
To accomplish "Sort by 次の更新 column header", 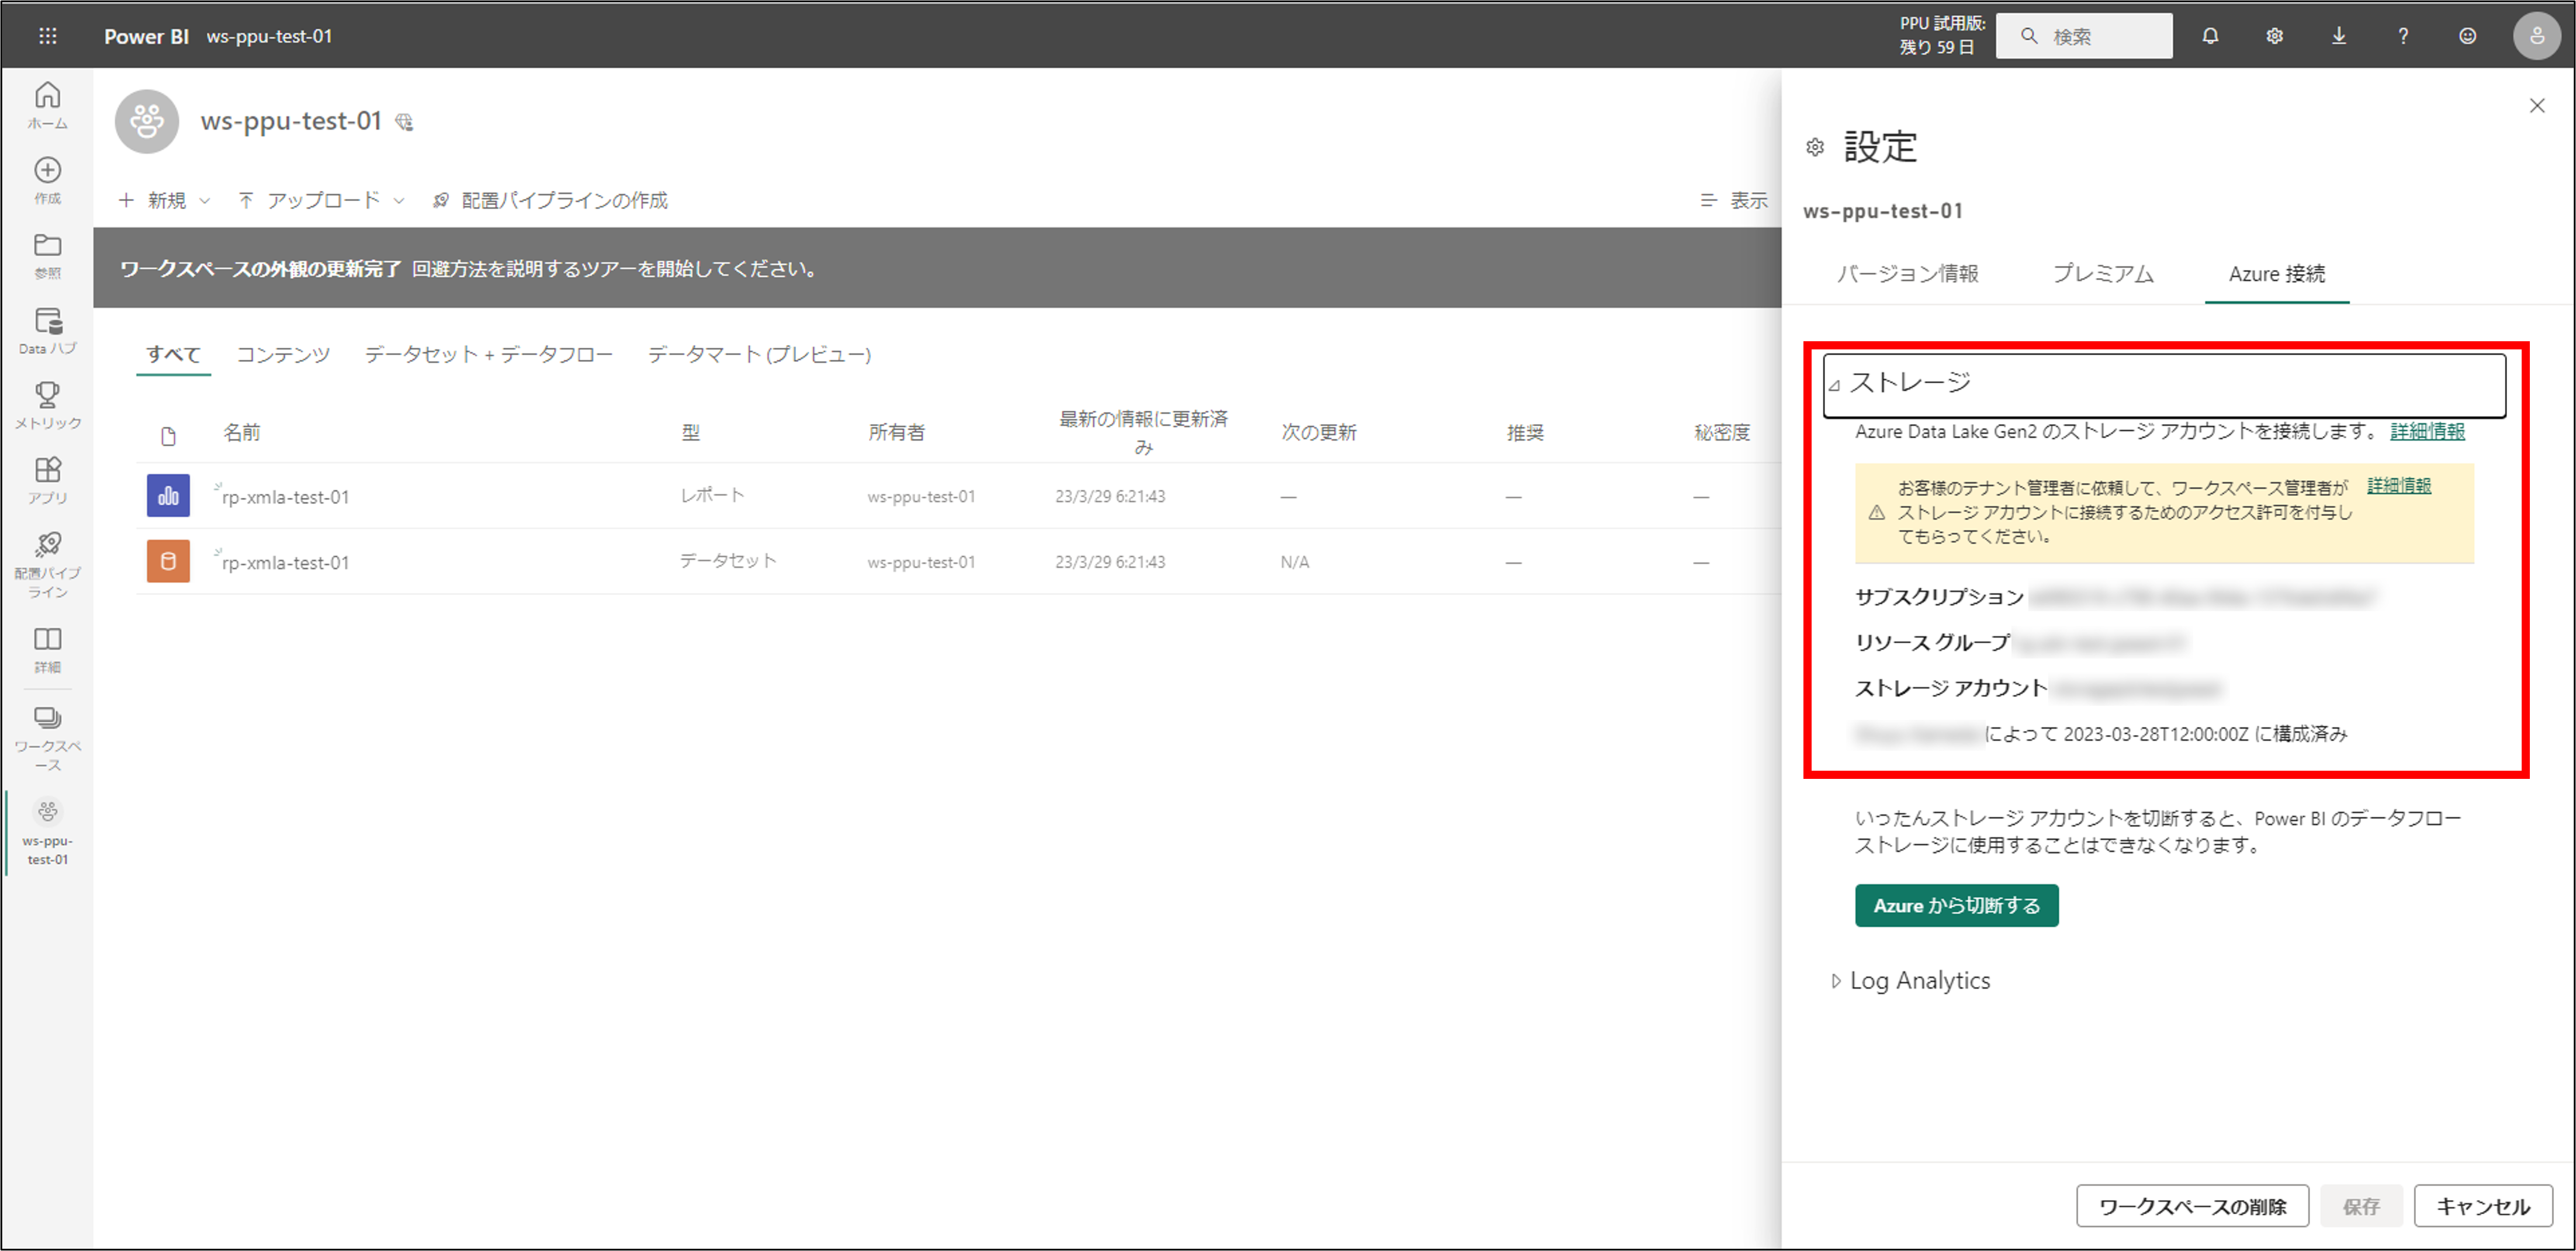I will coord(1319,432).
